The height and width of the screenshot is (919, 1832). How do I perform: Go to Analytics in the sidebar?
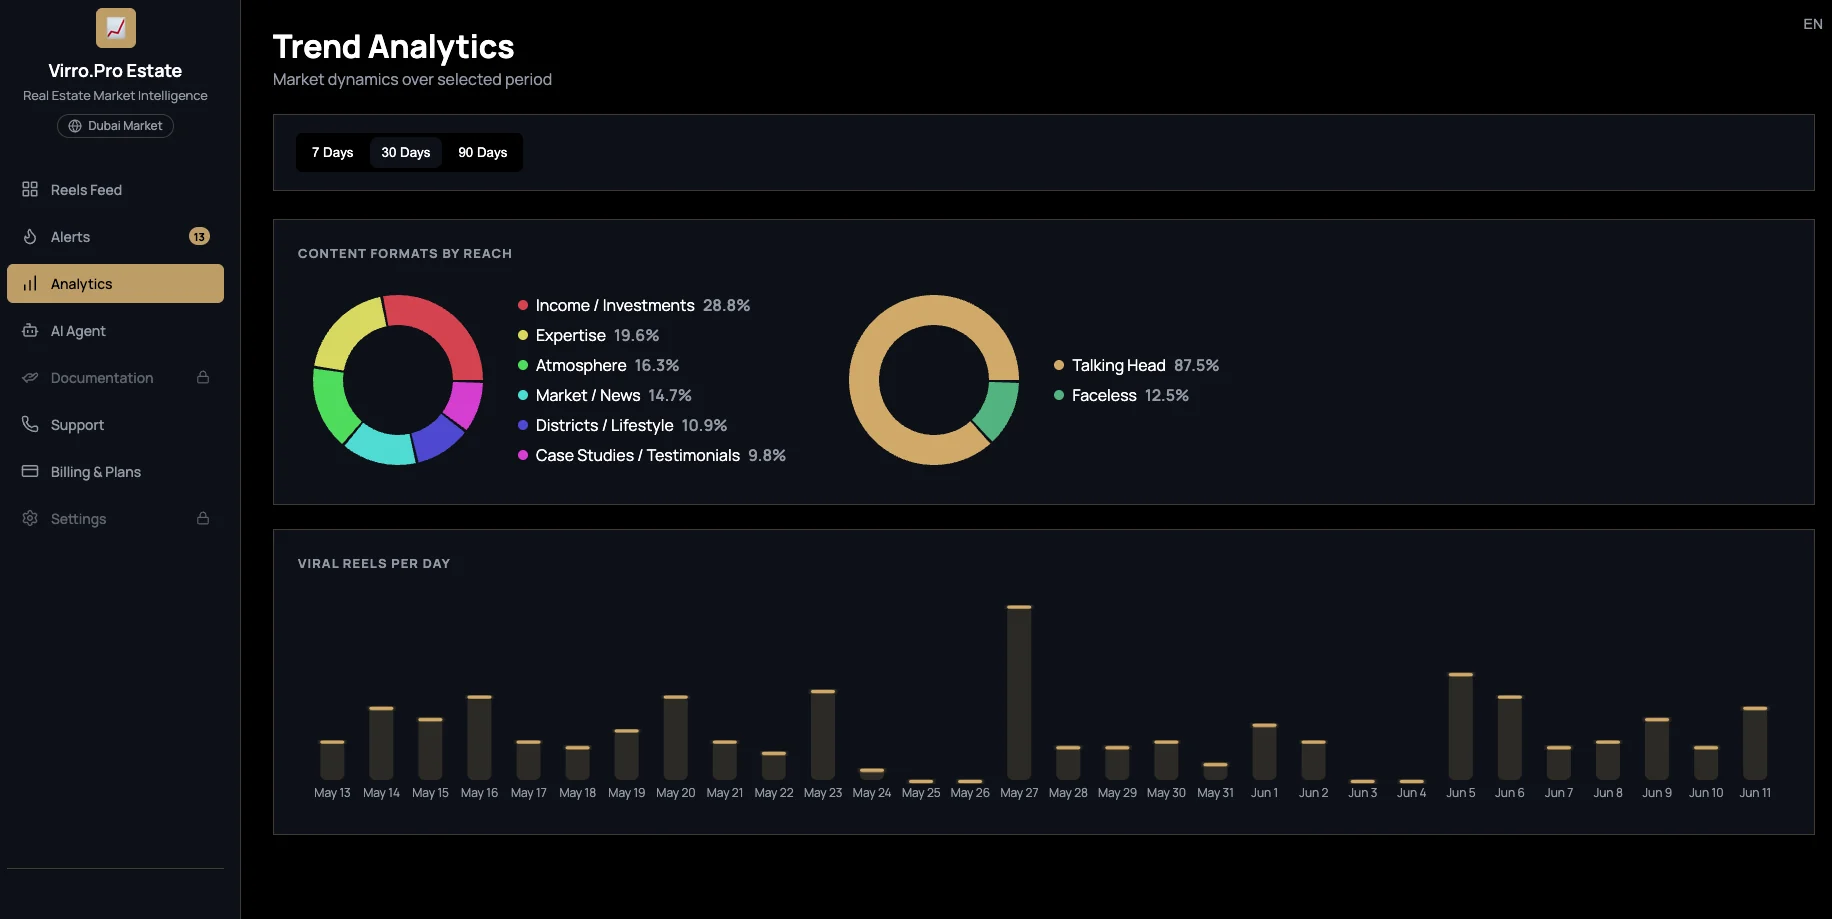pyautogui.click(x=115, y=283)
